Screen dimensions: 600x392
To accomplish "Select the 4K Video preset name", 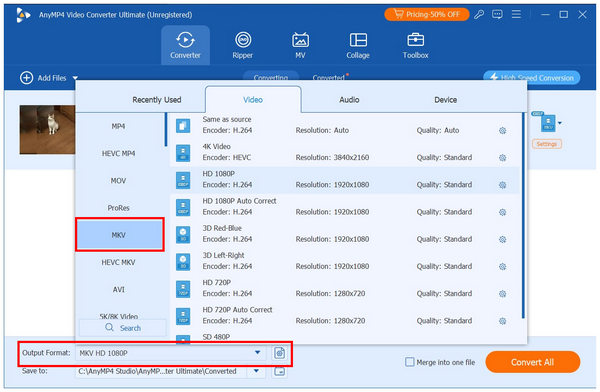I will pyautogui.click(x=216, y=147).
